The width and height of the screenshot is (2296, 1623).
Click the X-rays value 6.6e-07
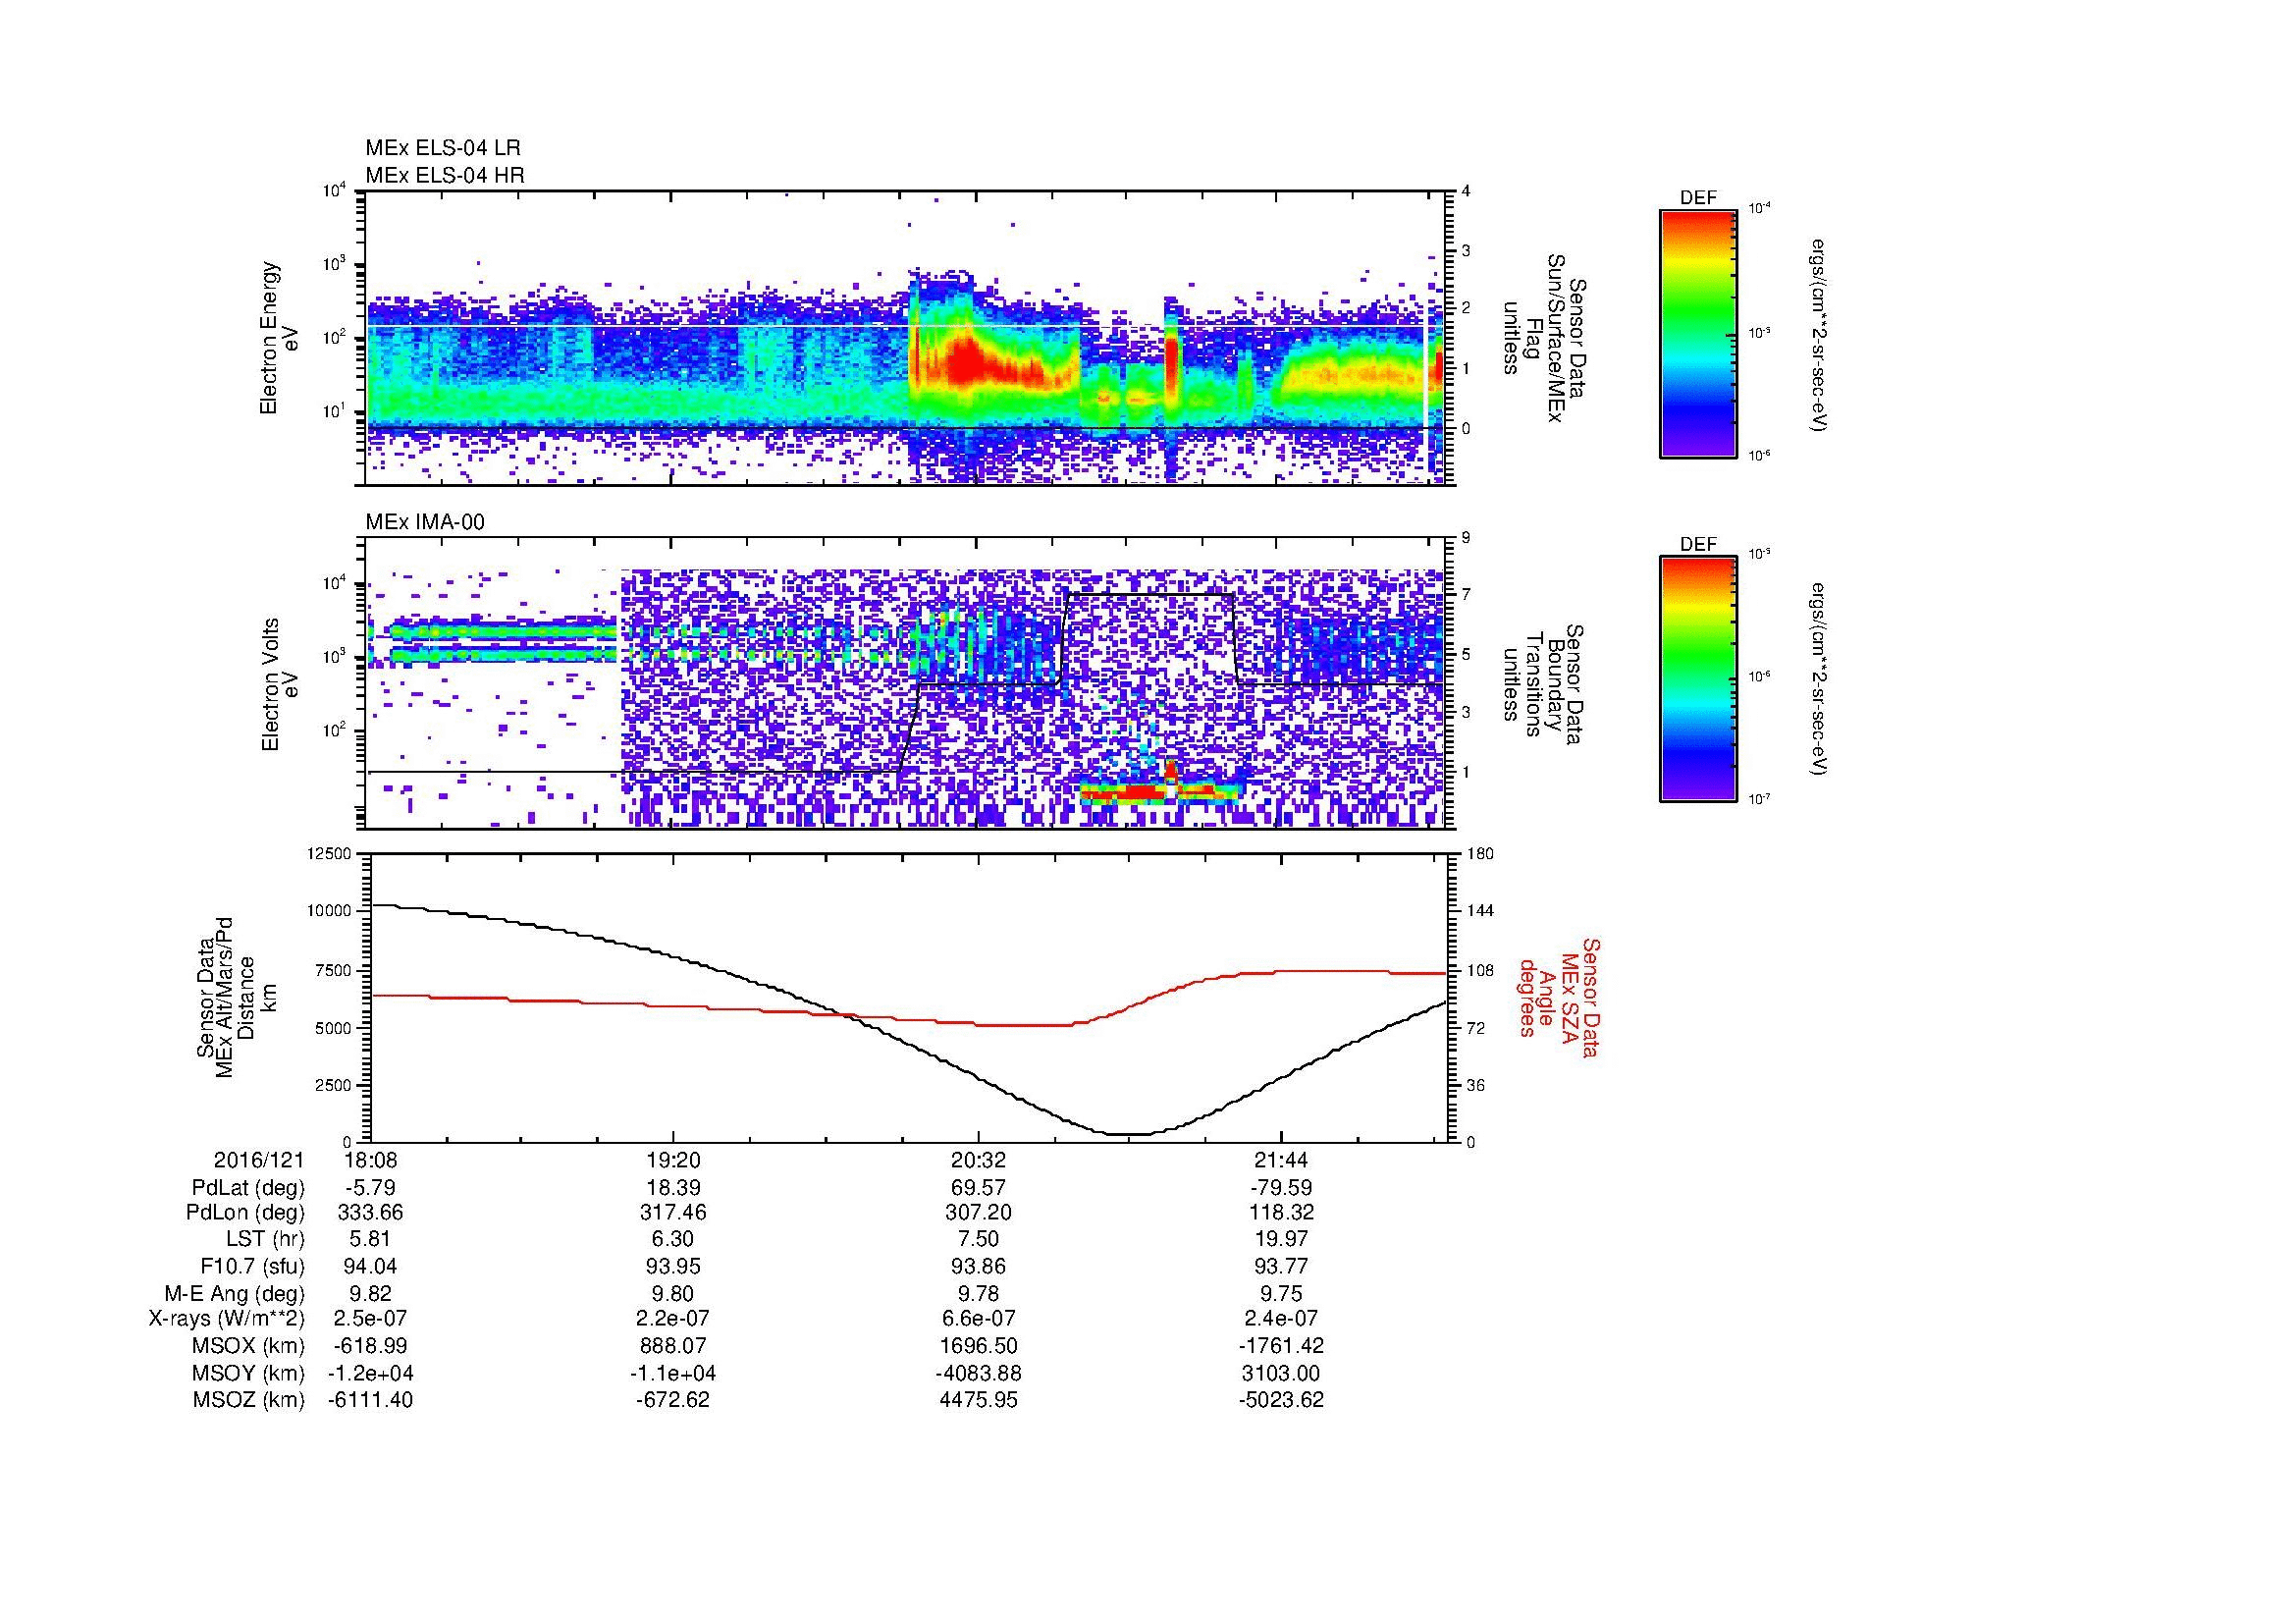(x=979, y=1319)
